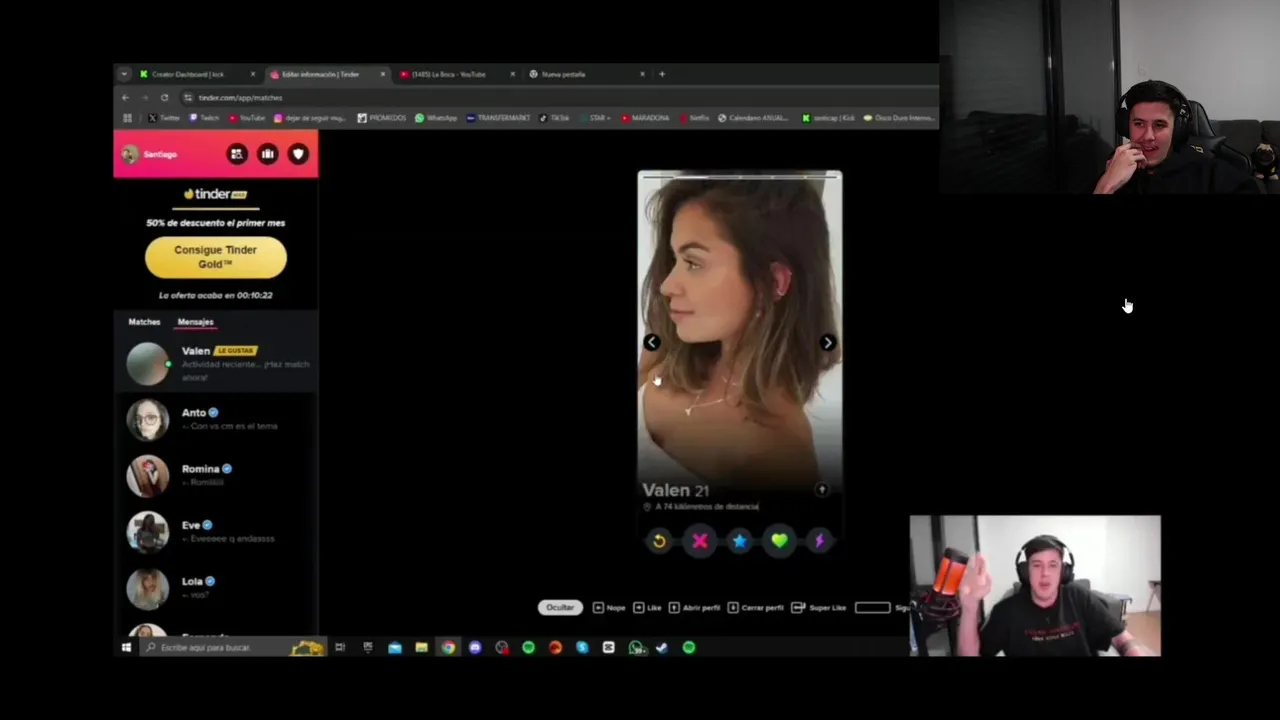The width and height of the screenshot is (1280, 720).
Task: Open the Eve conversation
Action: click(216, 532)
